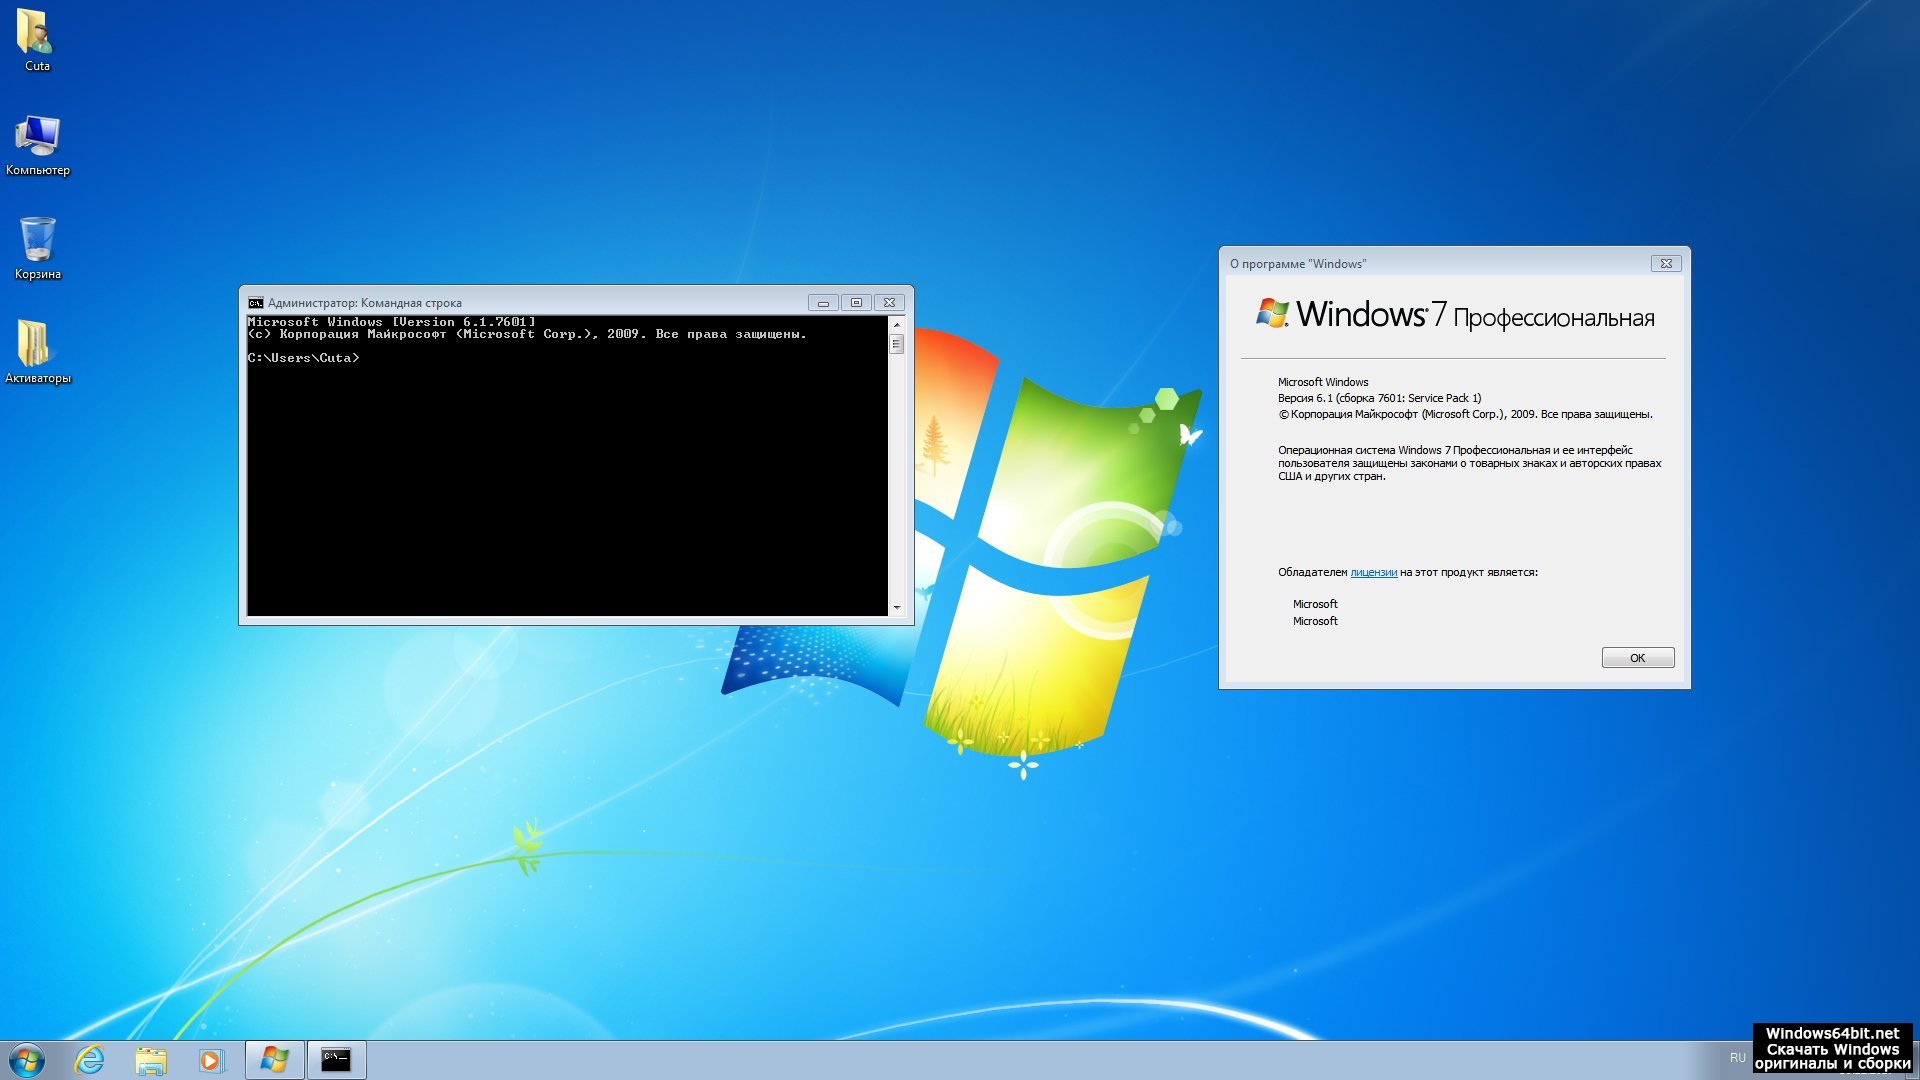Viewport: 1920px width, 1080px height.
Task: Switch to Command Prompt taskbar button
Action: click(336, 1060)
